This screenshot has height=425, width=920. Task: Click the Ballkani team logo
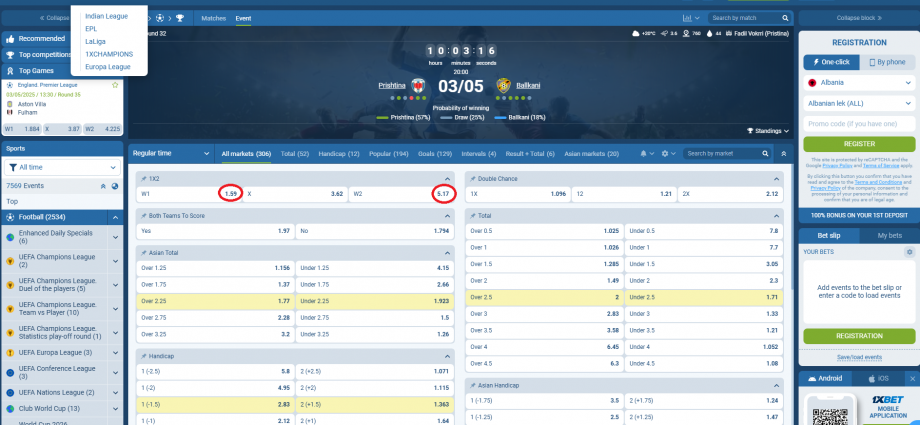pyautogui.click(x=503, y=86)
